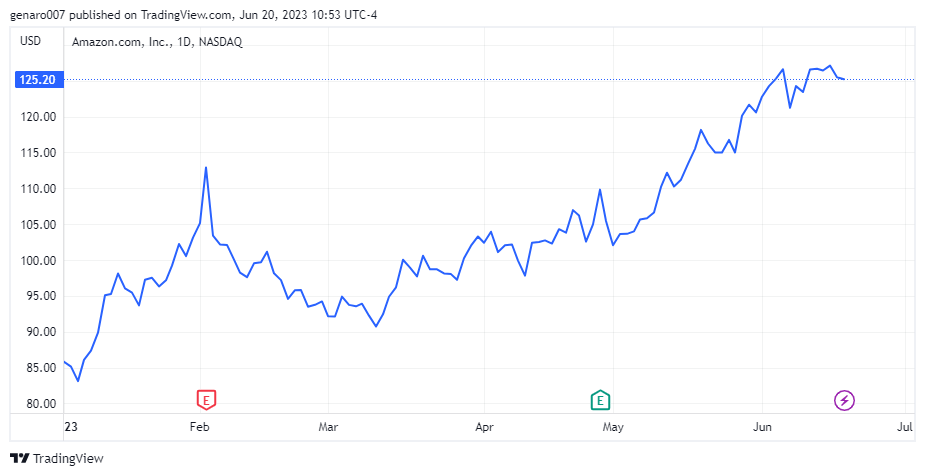Screen dimensions: 925x476
Task: Click the current price label 125.20
Action: (38, 80)
